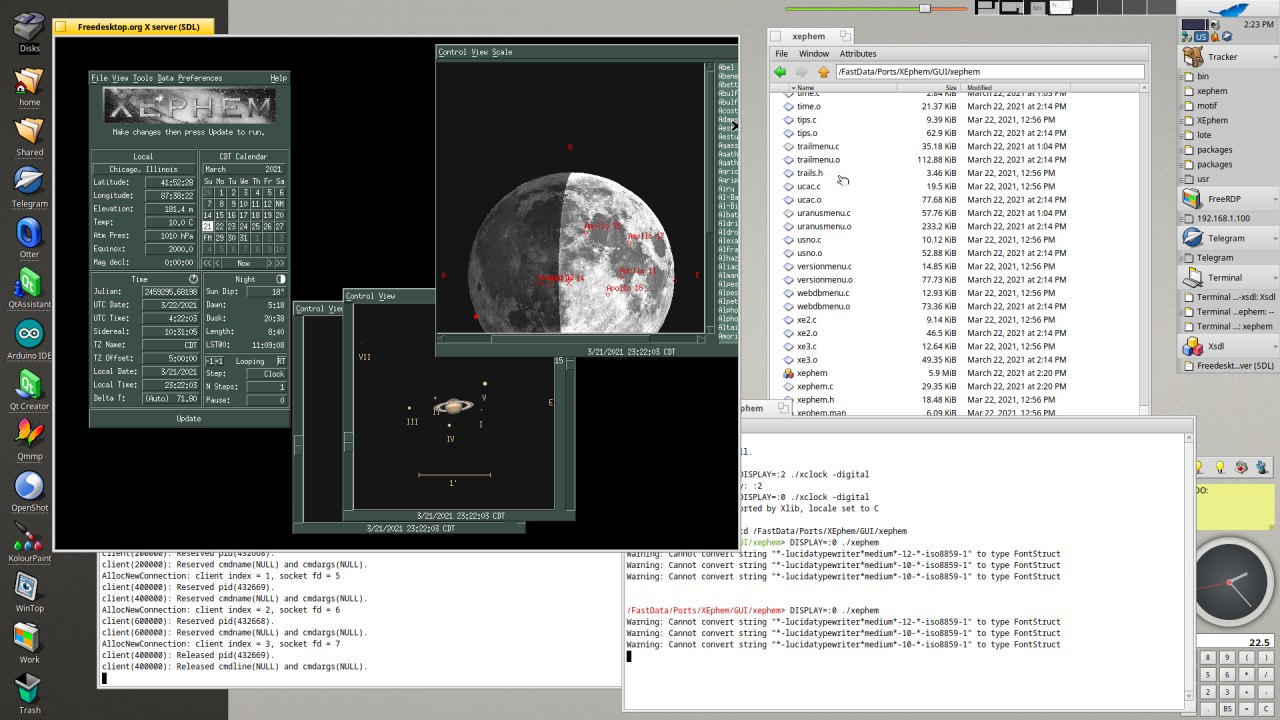Click the Night panel moon-phase icon
1280x720 pixels.
coord(281,279)
